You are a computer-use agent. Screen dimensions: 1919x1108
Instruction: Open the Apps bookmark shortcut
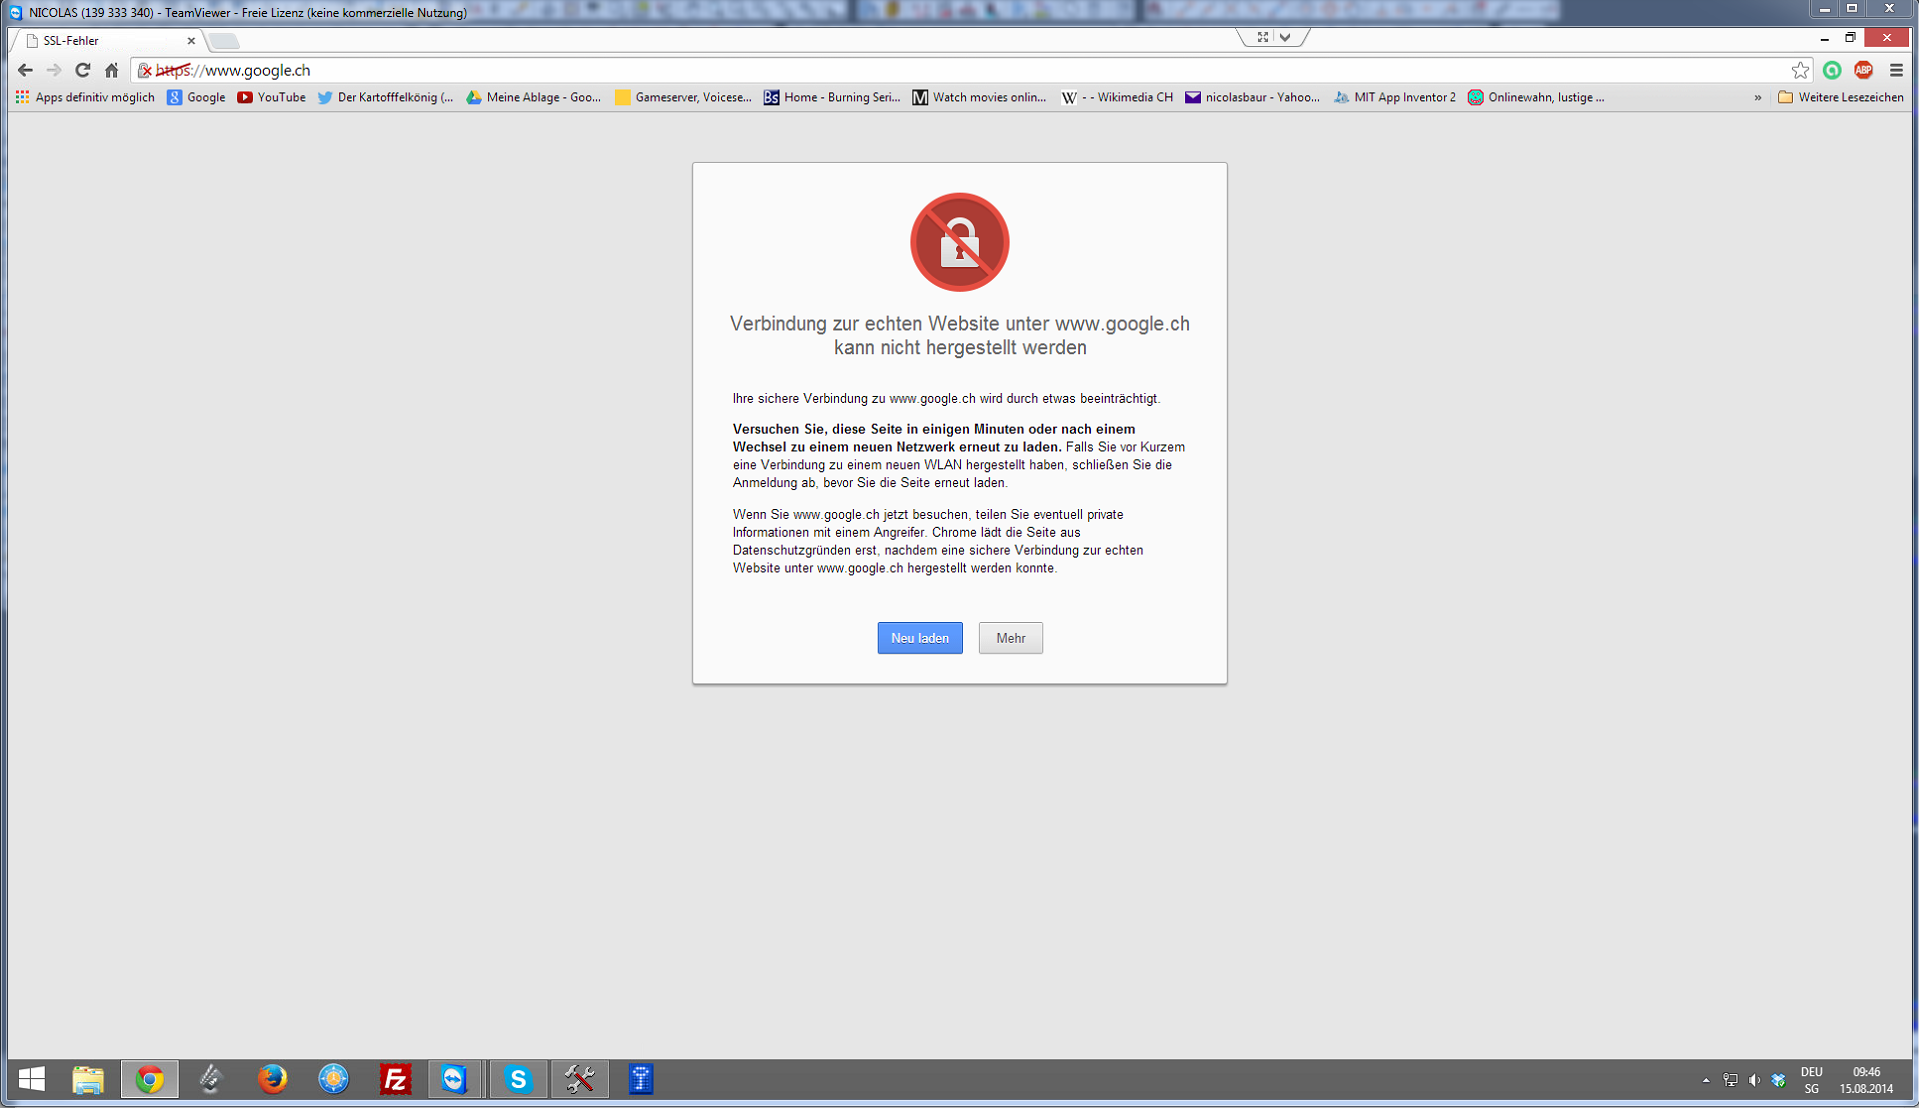coord(85,97)
